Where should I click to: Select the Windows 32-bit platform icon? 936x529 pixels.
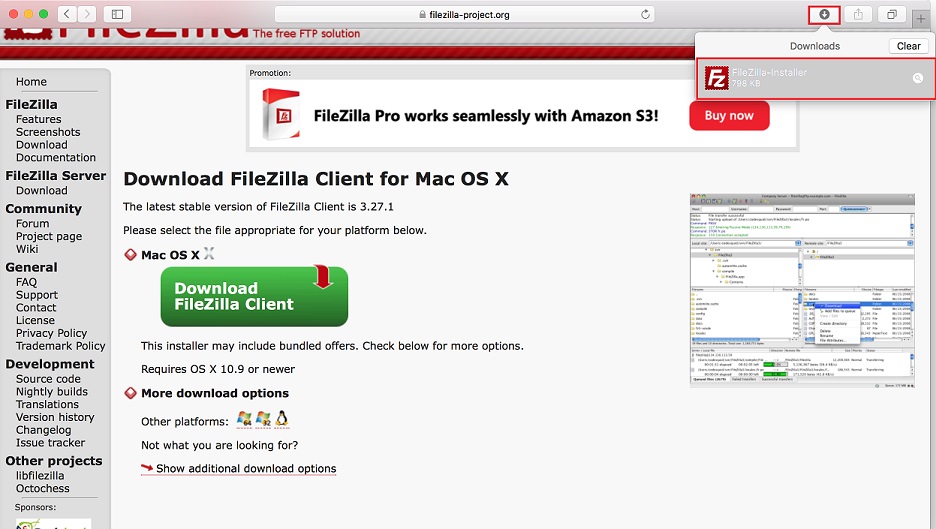263,419
